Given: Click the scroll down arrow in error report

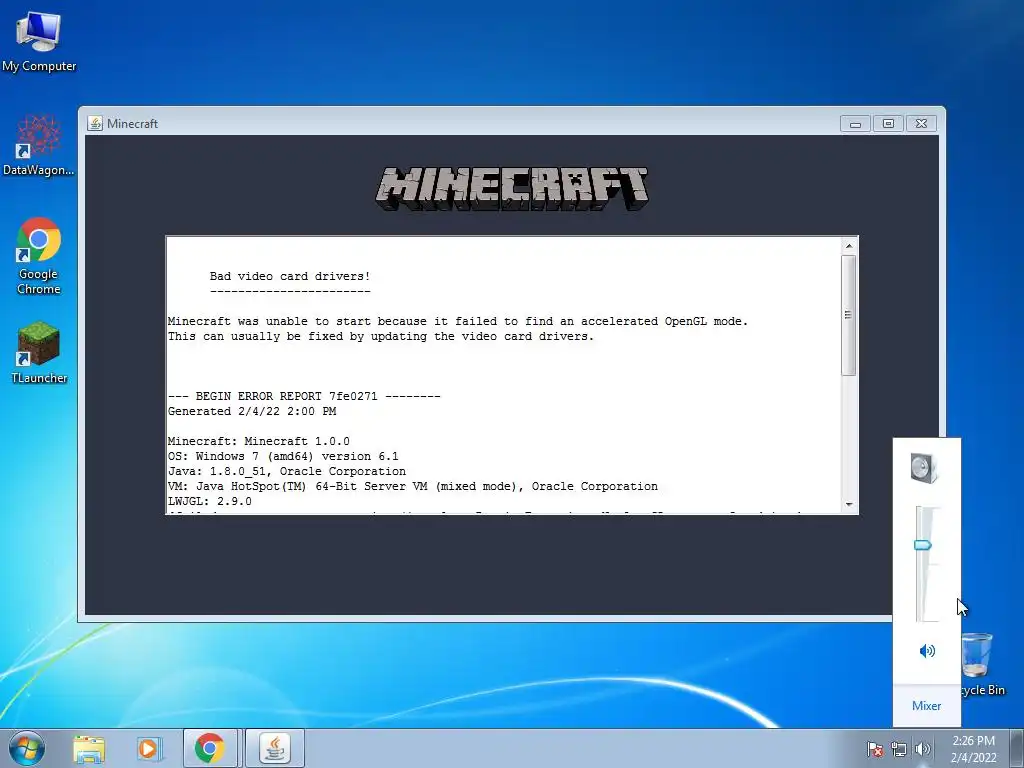Looking at the screenshot, I should pos(848,504).
